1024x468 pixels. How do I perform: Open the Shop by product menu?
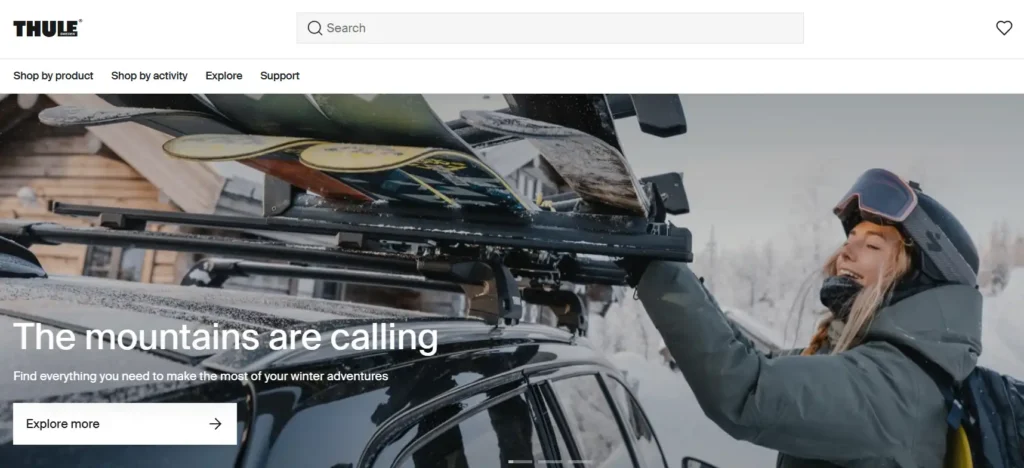point(53,76)
